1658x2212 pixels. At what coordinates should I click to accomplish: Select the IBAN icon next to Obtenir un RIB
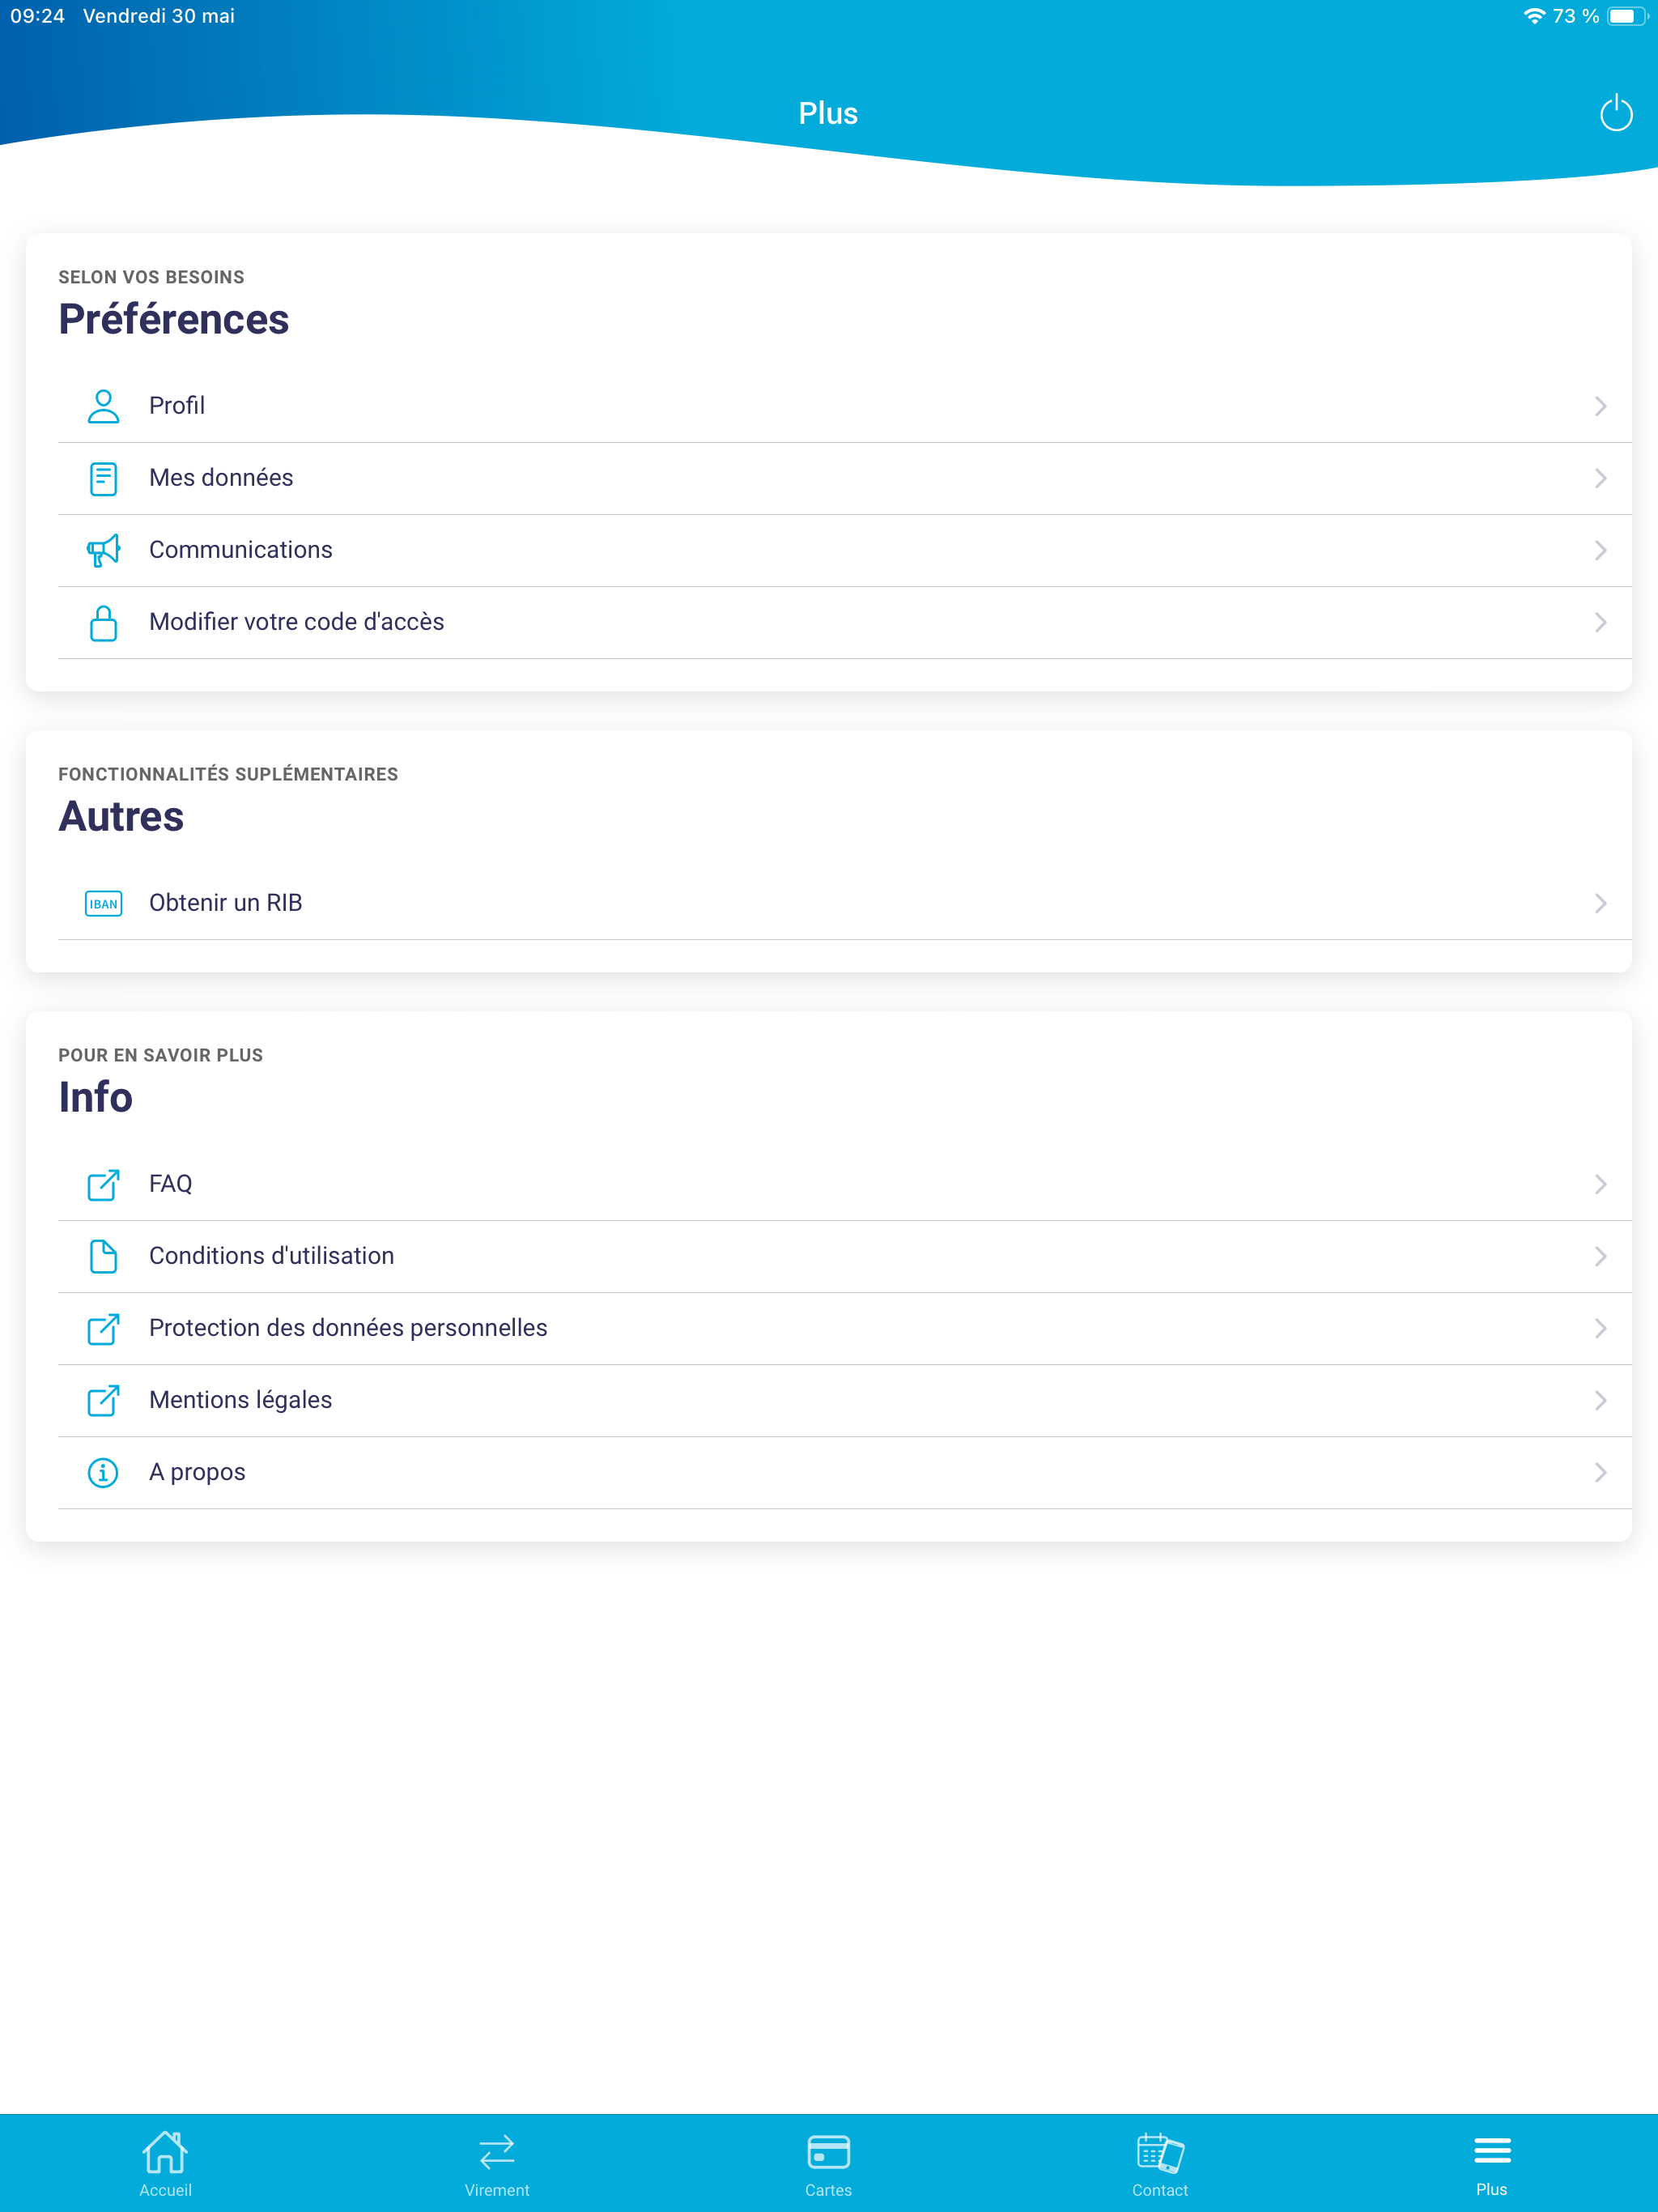point(103,903)
